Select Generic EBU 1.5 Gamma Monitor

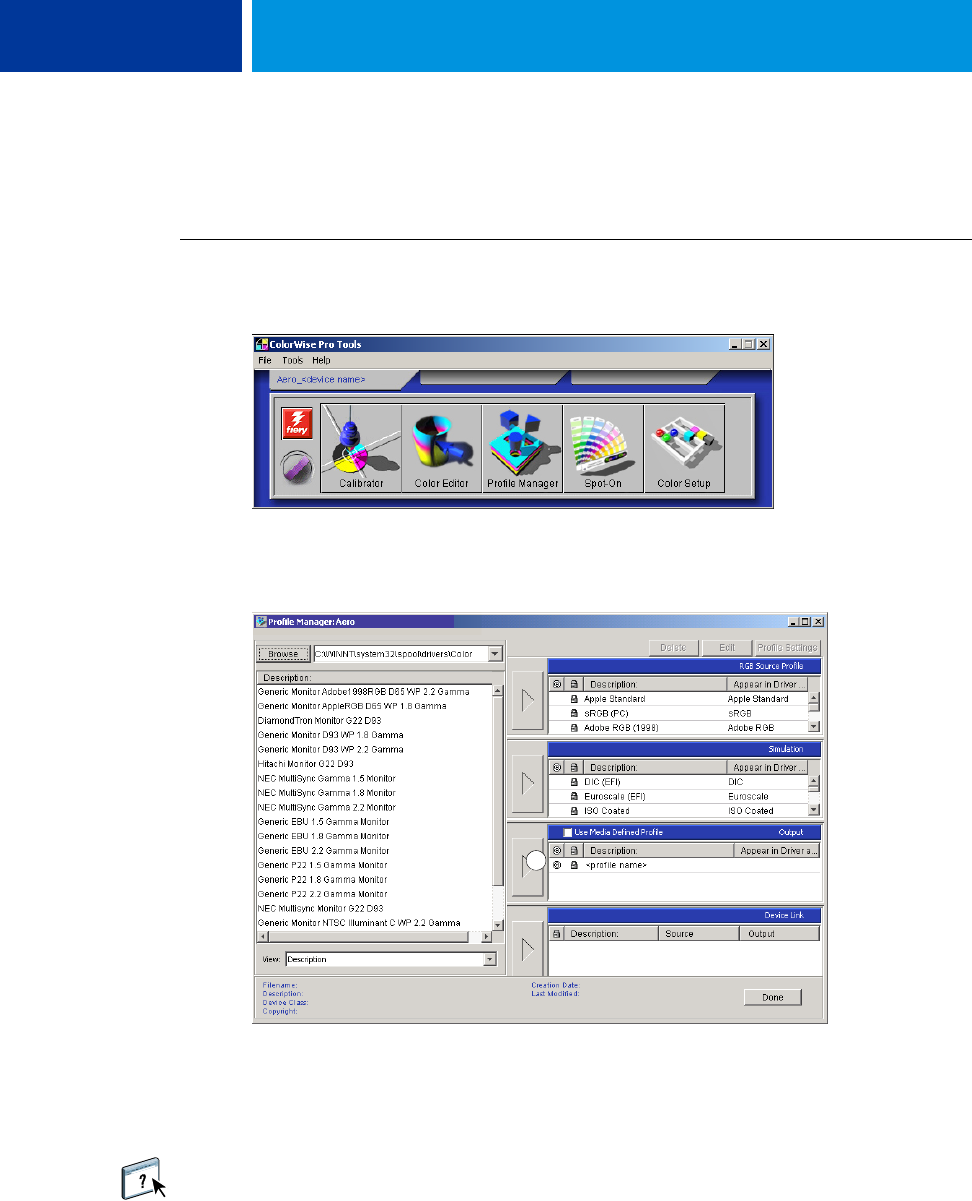[x=324, y=821]
